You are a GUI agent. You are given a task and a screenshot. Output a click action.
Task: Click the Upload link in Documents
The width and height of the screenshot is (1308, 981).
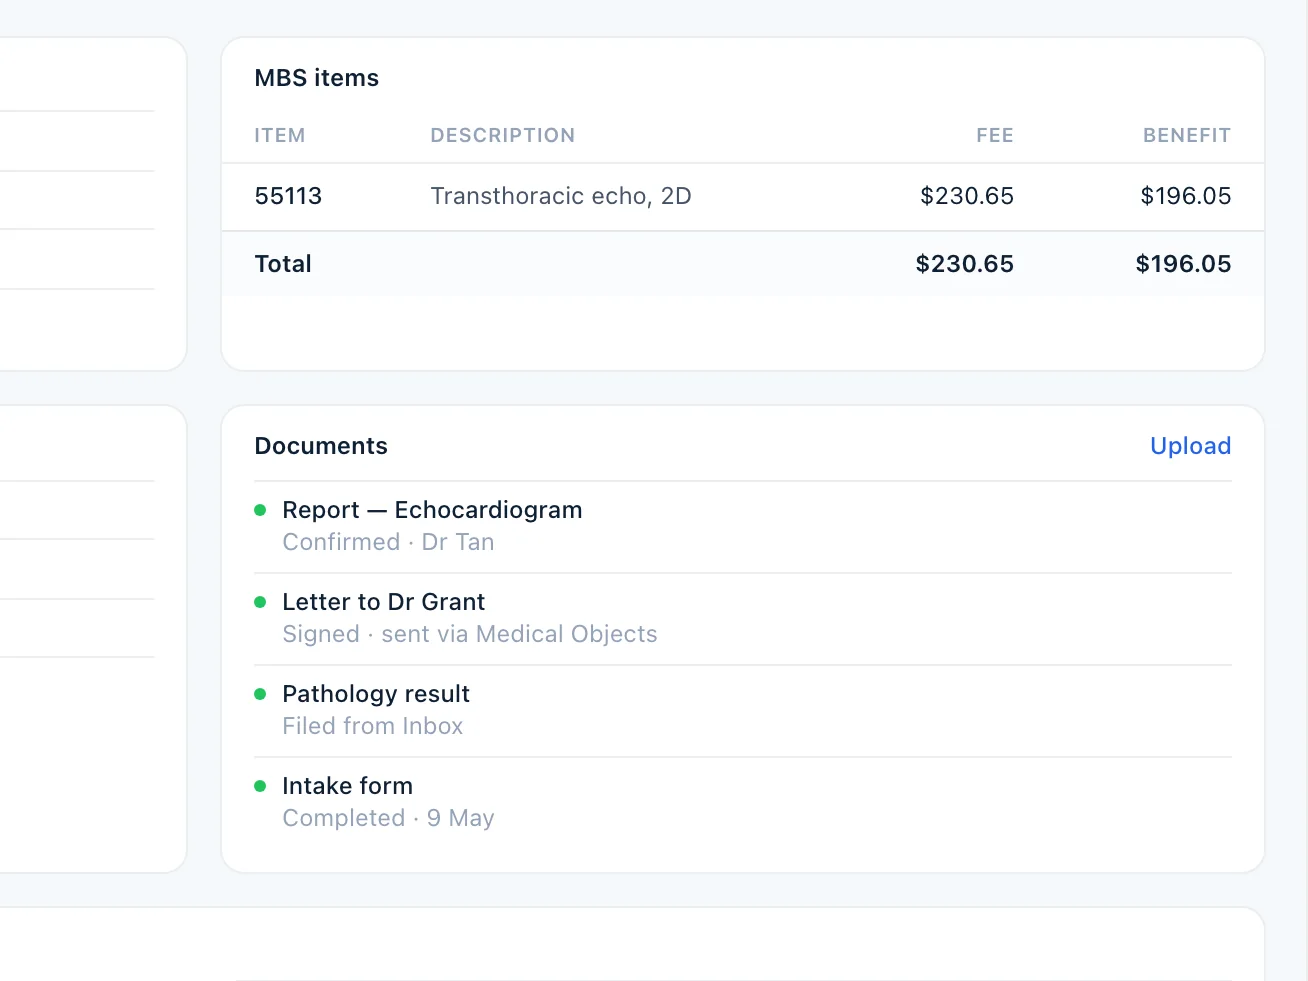(1190, 446)
